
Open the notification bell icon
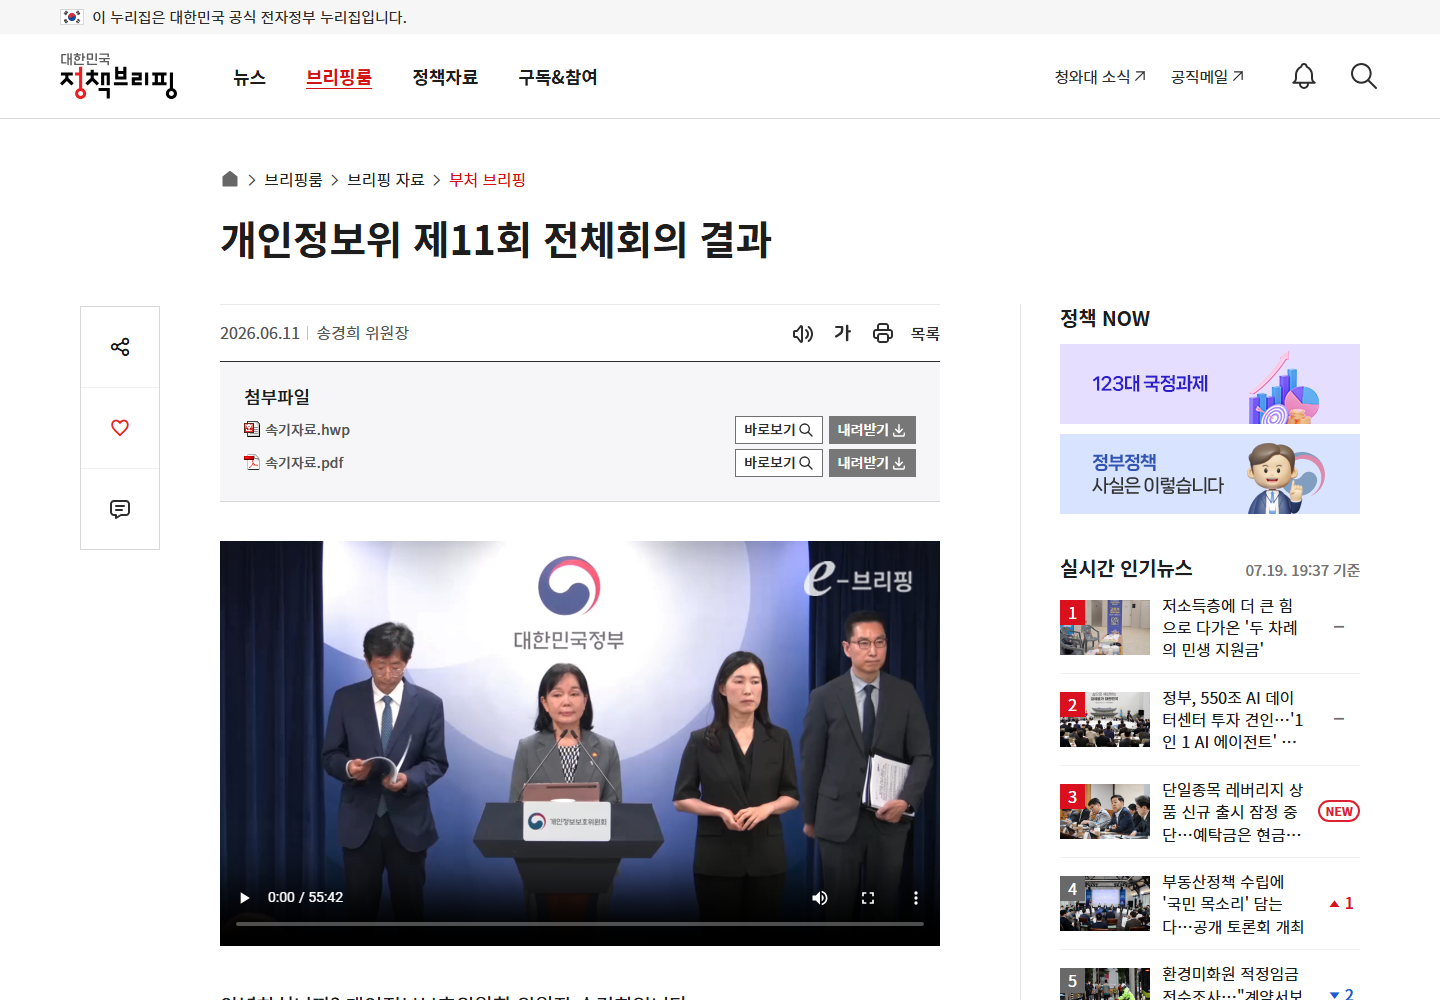coord(1304,76)
